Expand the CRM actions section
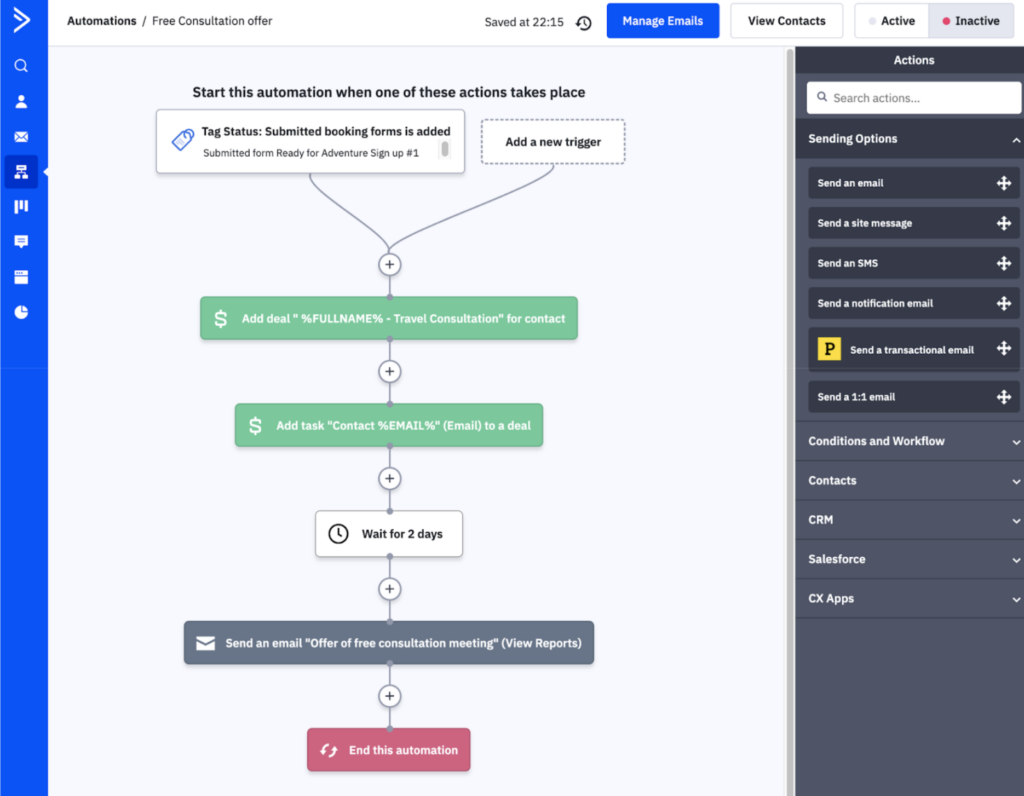Viewport: 1024px width, 796px height. click(x=910, y=519)
